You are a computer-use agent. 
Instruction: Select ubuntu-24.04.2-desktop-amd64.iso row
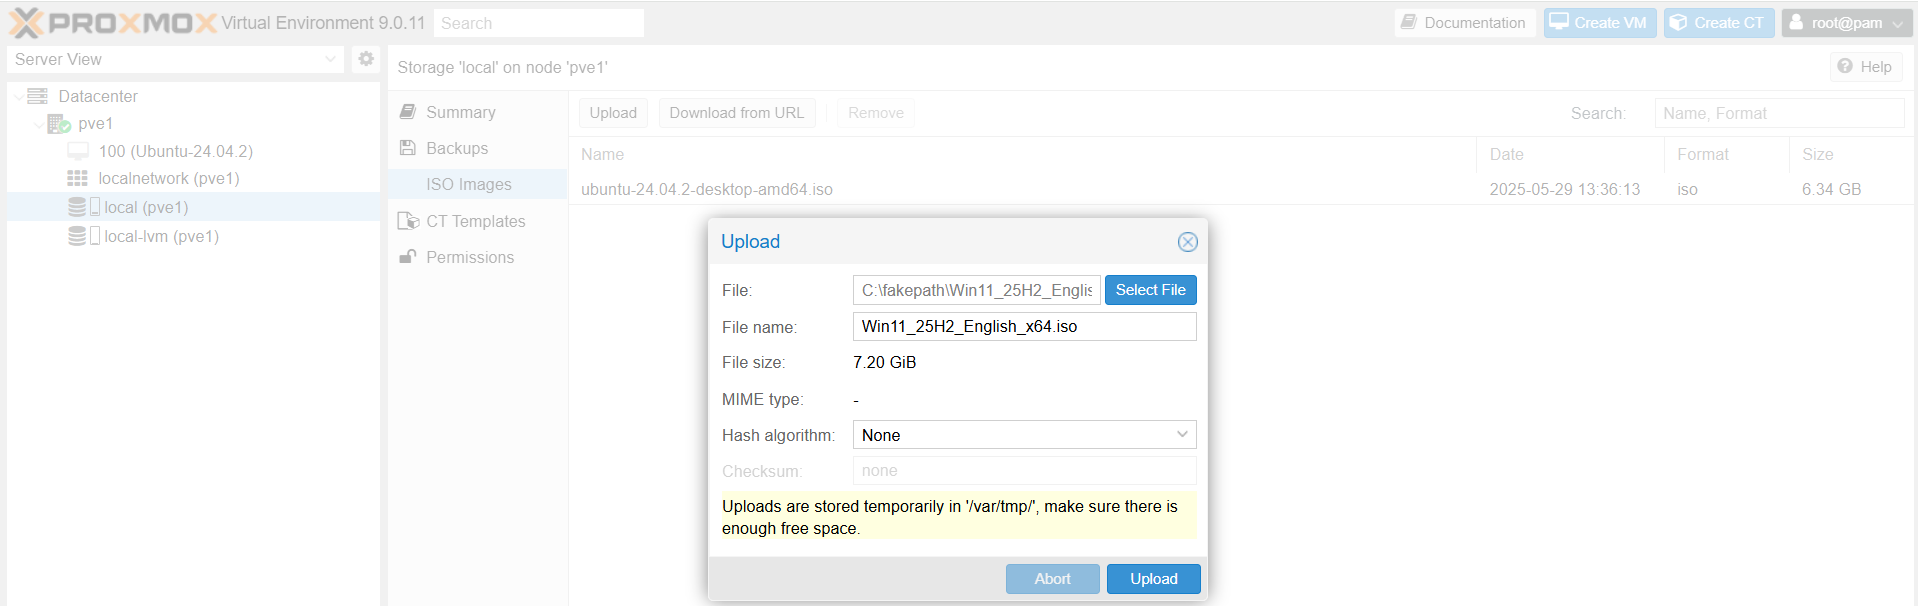(1240, 189)
